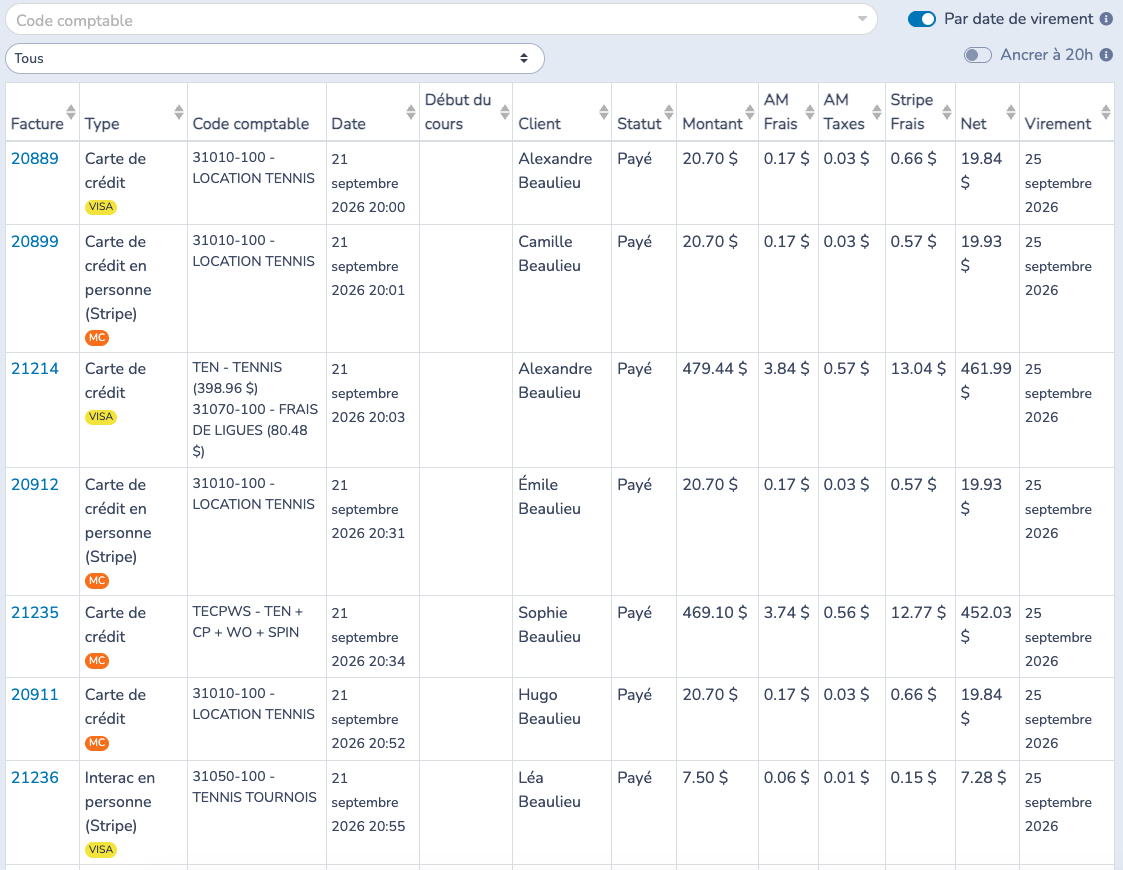
Task: Open invoice 20889 link
Action: [x=35, y=158]
